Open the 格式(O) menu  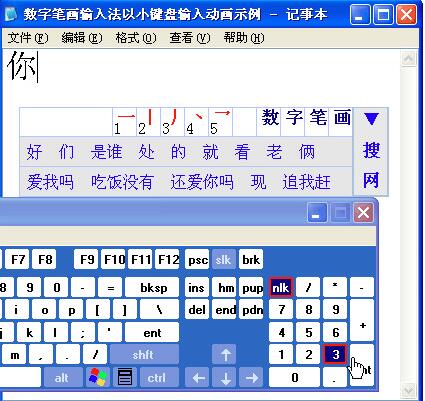pos(135,38)
